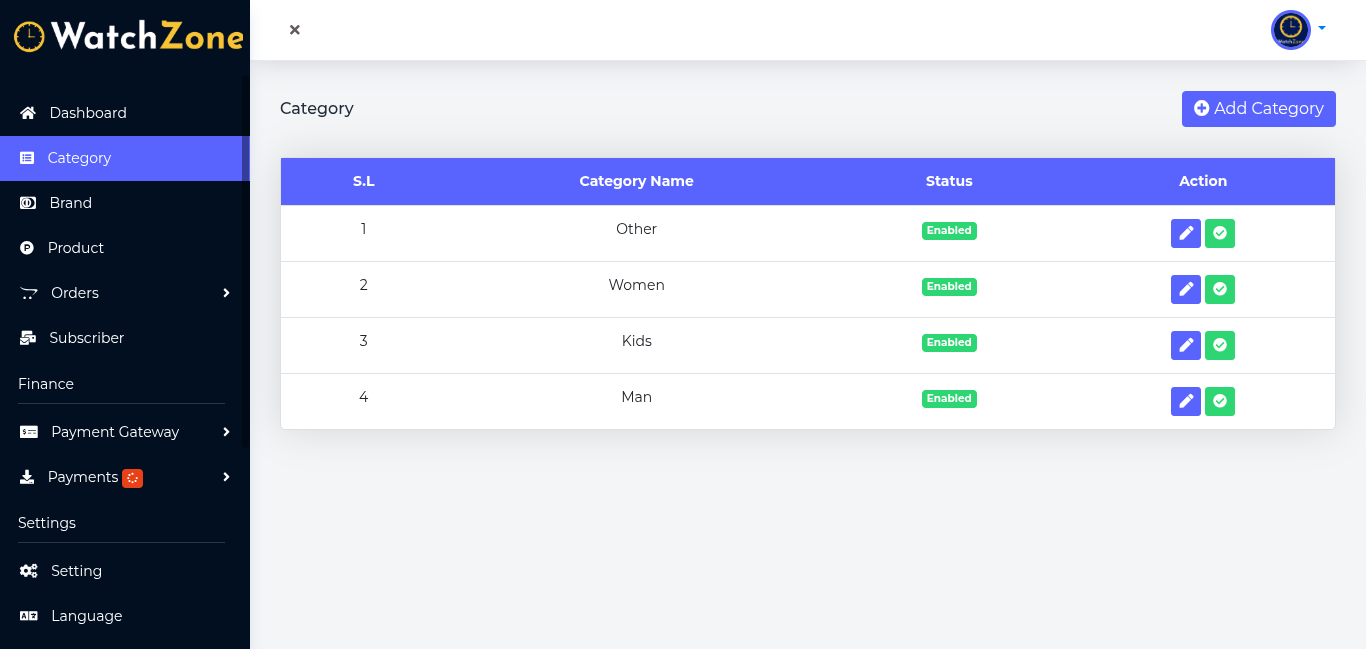Go to the Product page in sidebar
This screenshot has width=1366, height=649.
(75, 248)
